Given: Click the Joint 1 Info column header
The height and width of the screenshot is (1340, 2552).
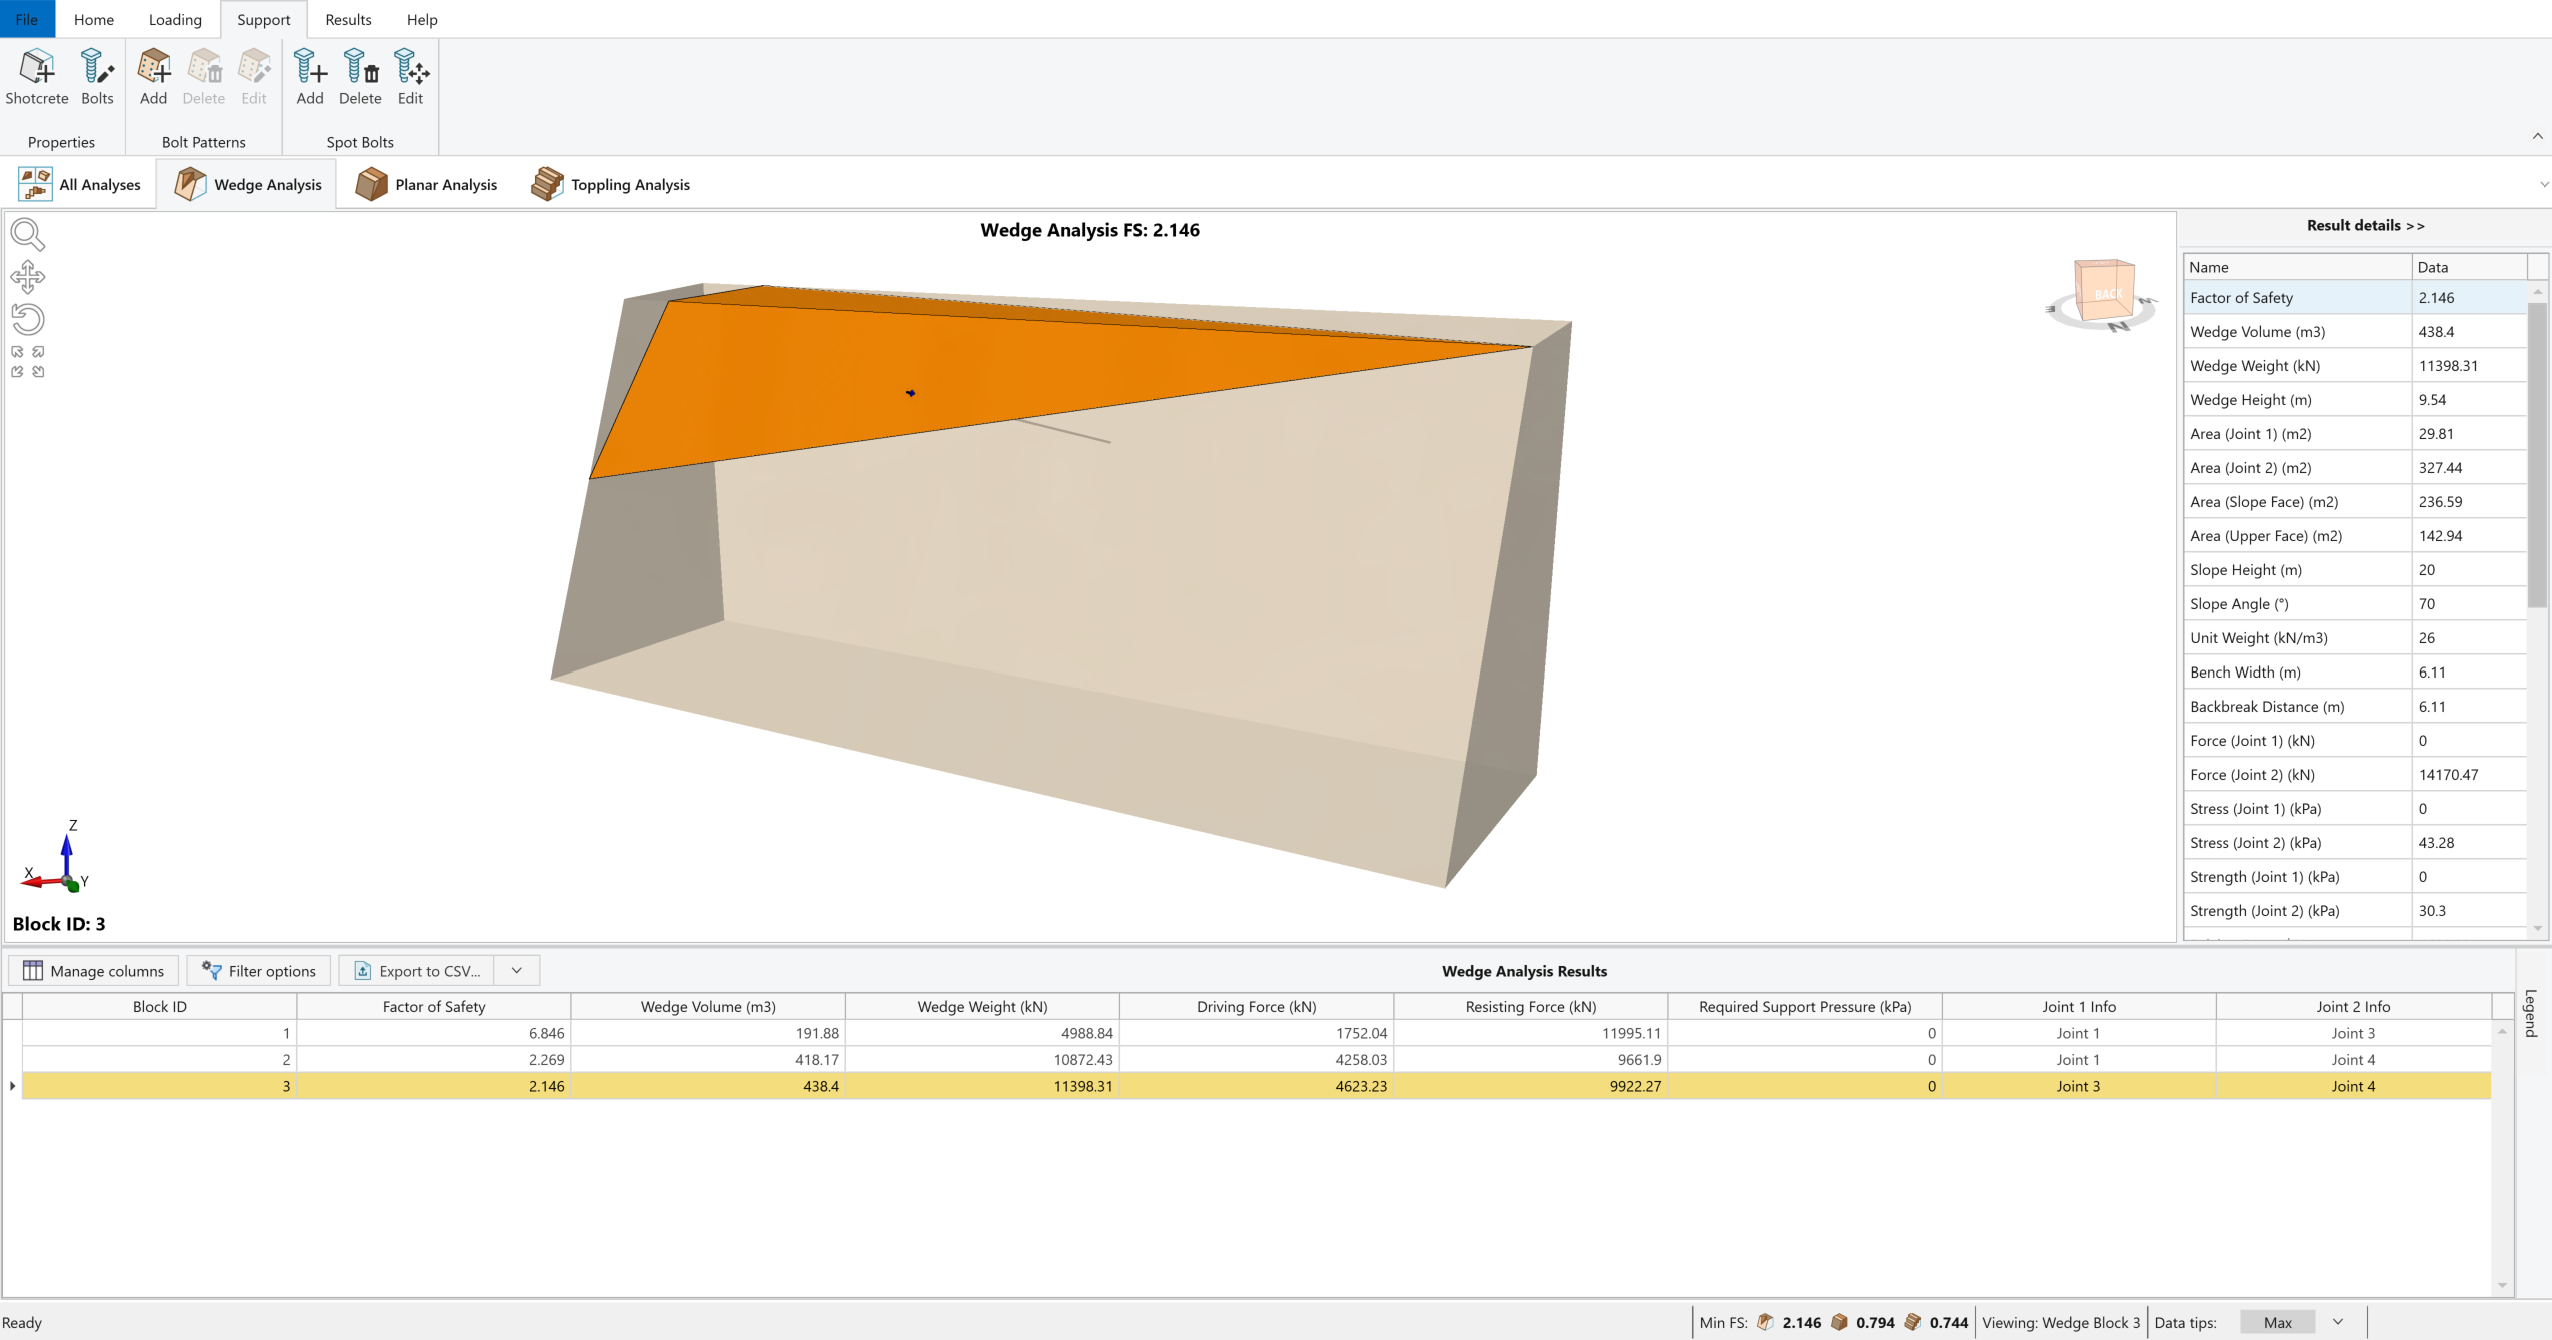Looking at the screenshot, I should click(x=2079, y=1007).
